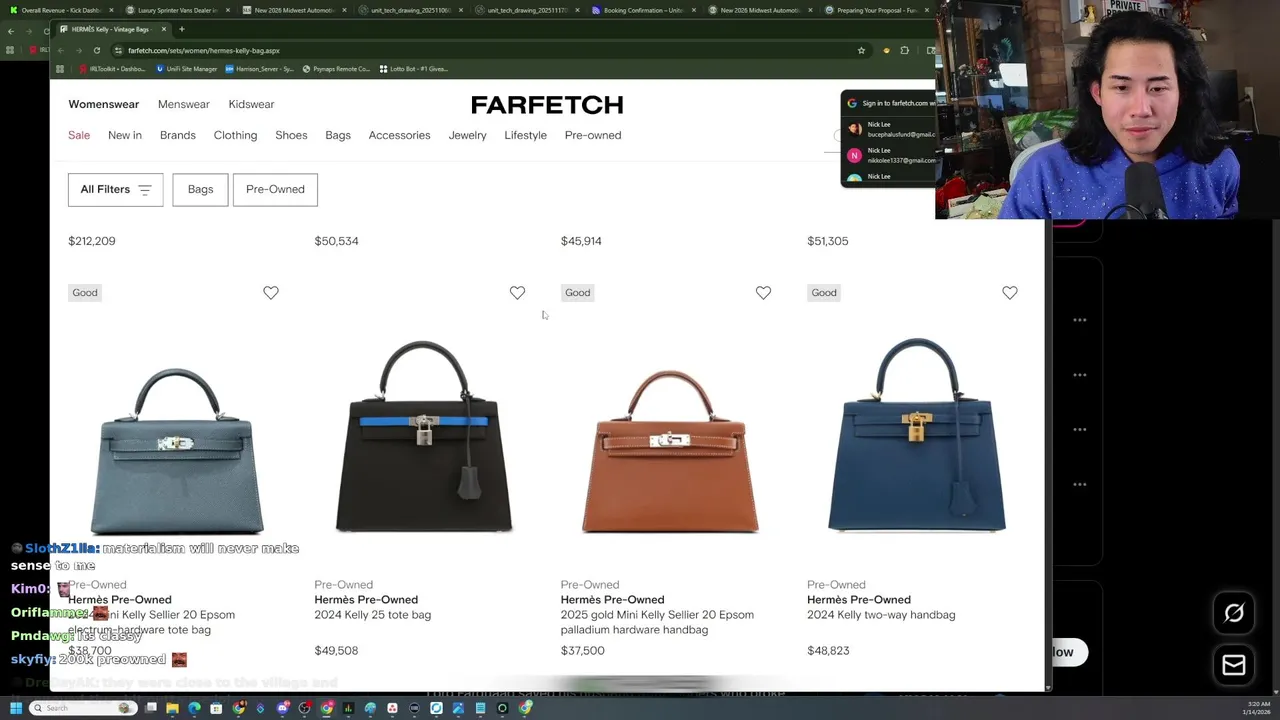Viewport: 1280px width, 720px height.
Task: Switch to the Luxury Sprinter Vans Dealer tab
Action: [177, 10]
